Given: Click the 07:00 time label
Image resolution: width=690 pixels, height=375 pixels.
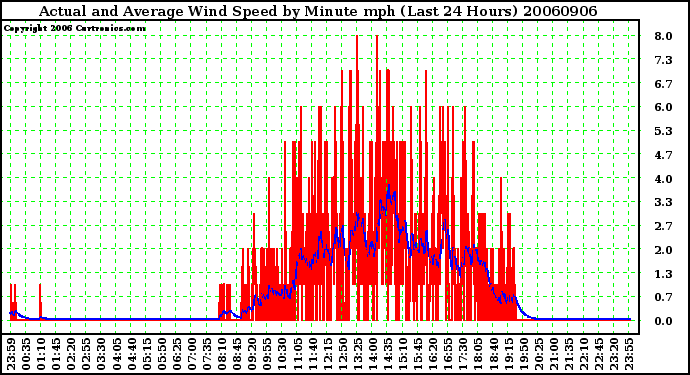Looking at the screenshot, I should [x=191, y=354].
